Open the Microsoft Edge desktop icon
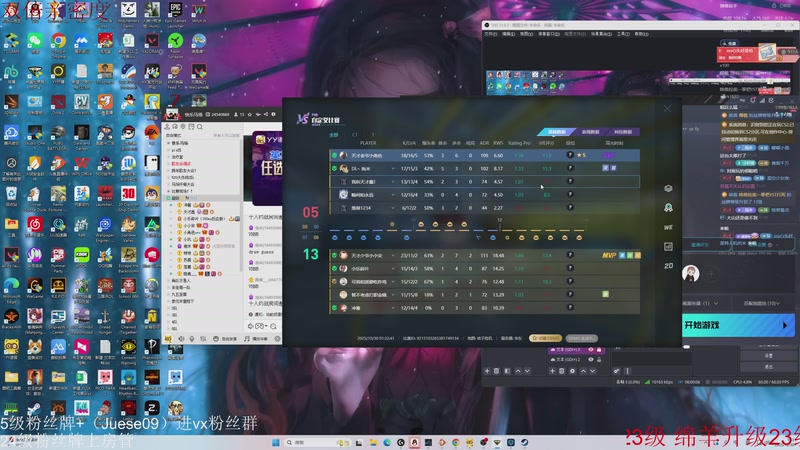This screenshot has width=800, height=450. [x=11, y=289]
